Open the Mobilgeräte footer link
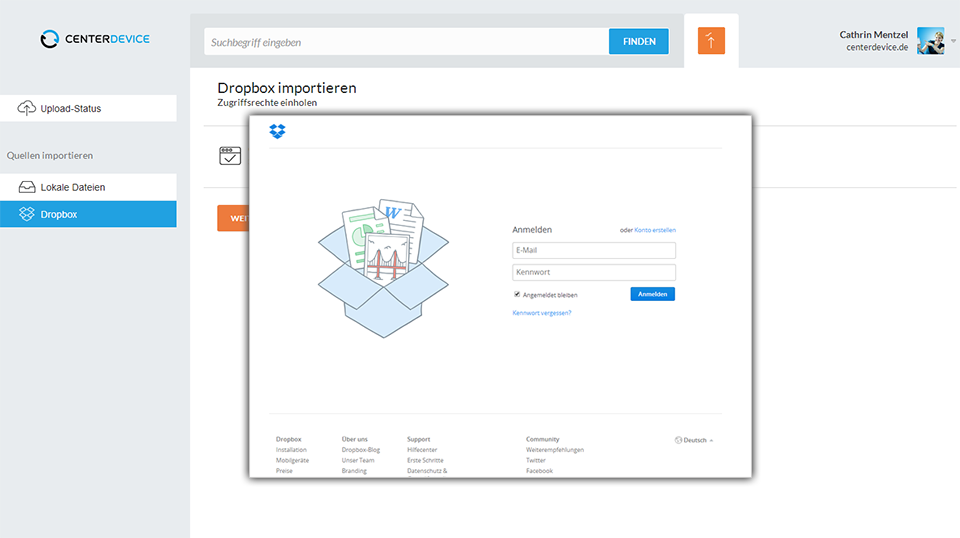This screenshot has width=960, height=538. (293, 460)
